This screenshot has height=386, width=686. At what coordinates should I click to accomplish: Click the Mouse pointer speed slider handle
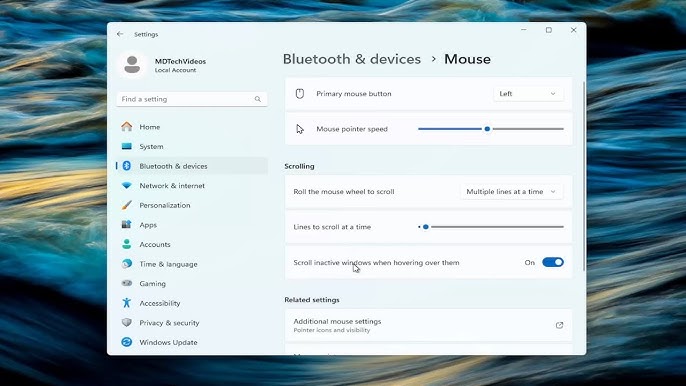(x=487, y=129)
